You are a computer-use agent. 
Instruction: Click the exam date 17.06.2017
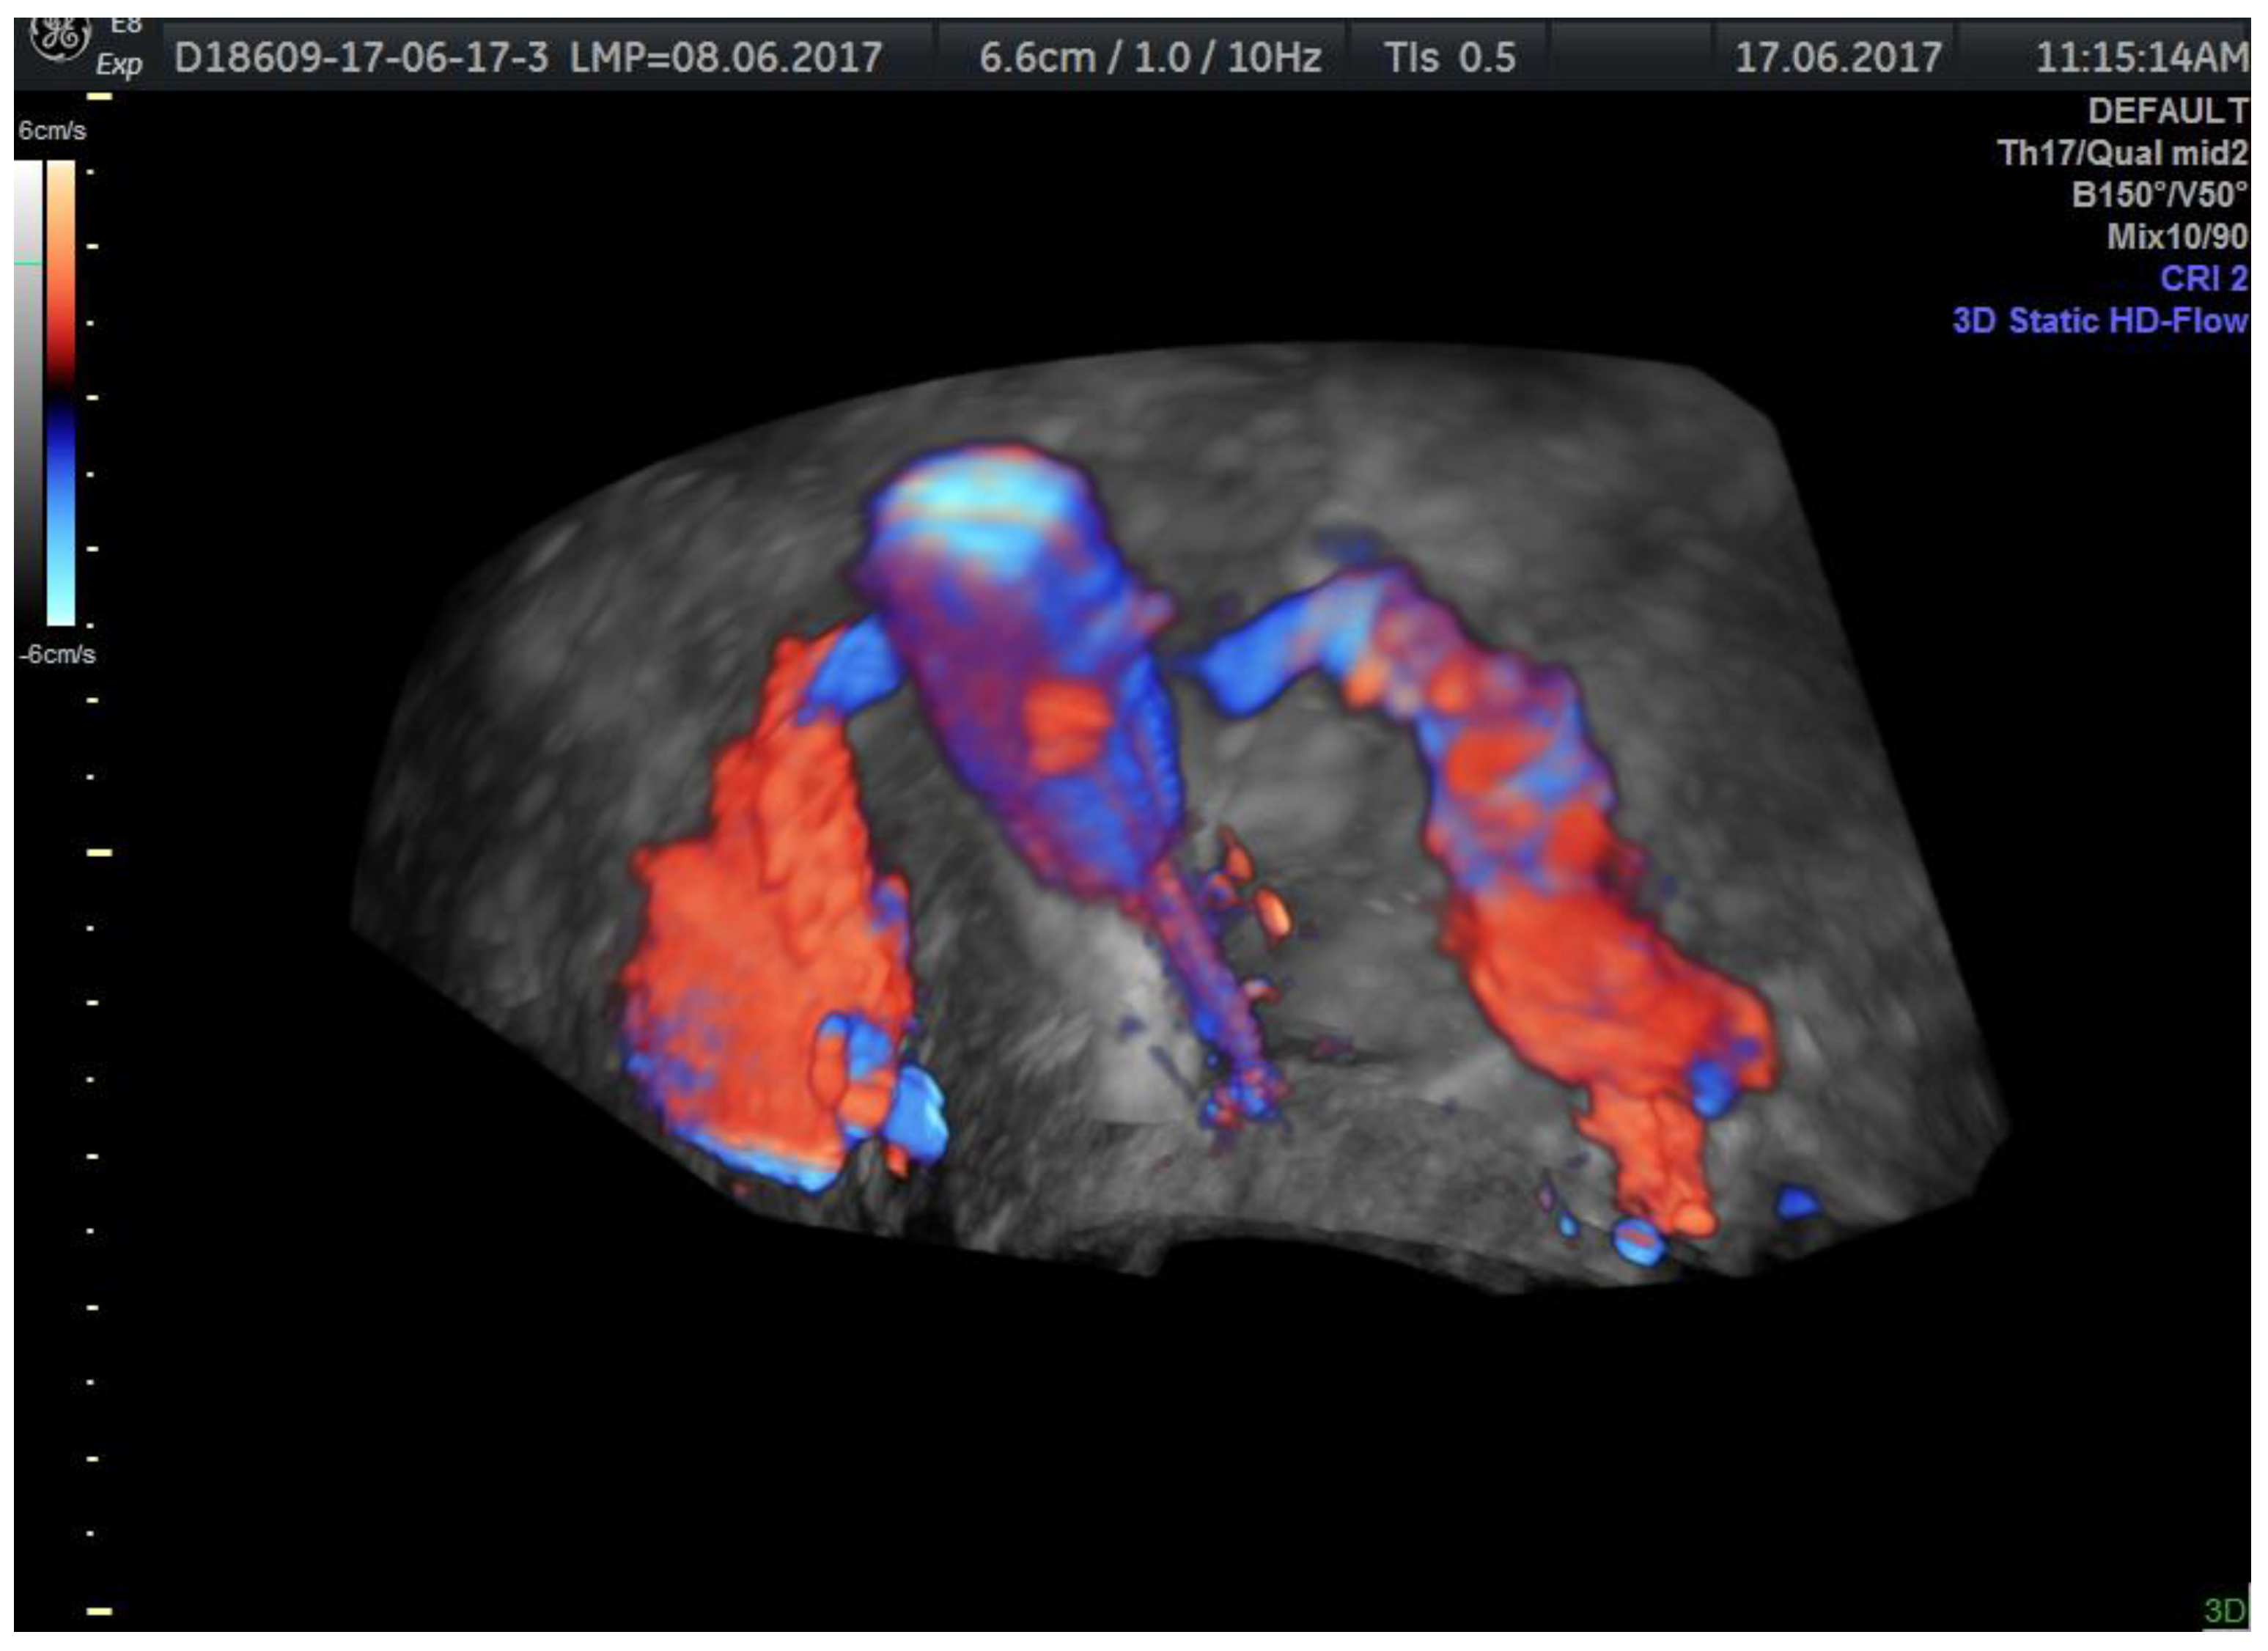1838,58
